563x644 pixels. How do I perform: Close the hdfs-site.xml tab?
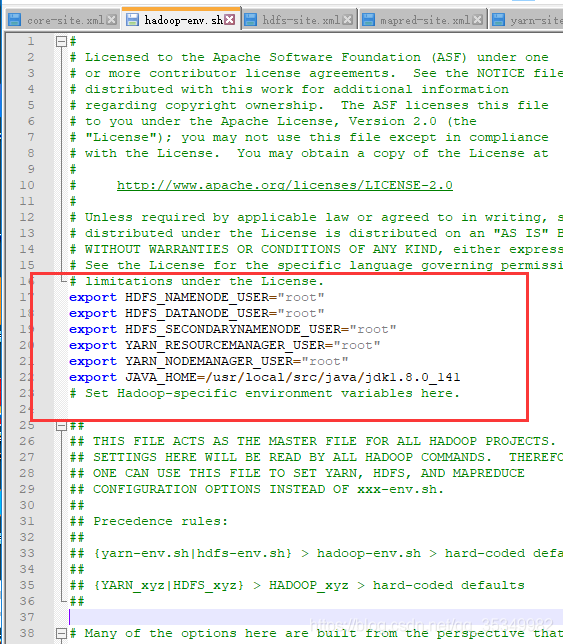pos(347,19)
